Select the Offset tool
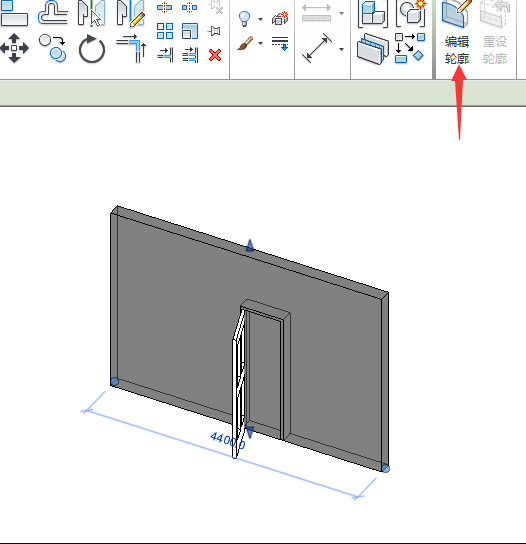The image size is (526, 544). 53,13
